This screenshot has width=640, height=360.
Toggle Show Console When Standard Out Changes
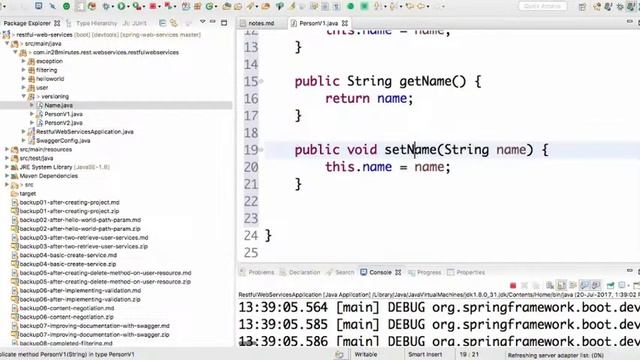click(x=584, y=285)
